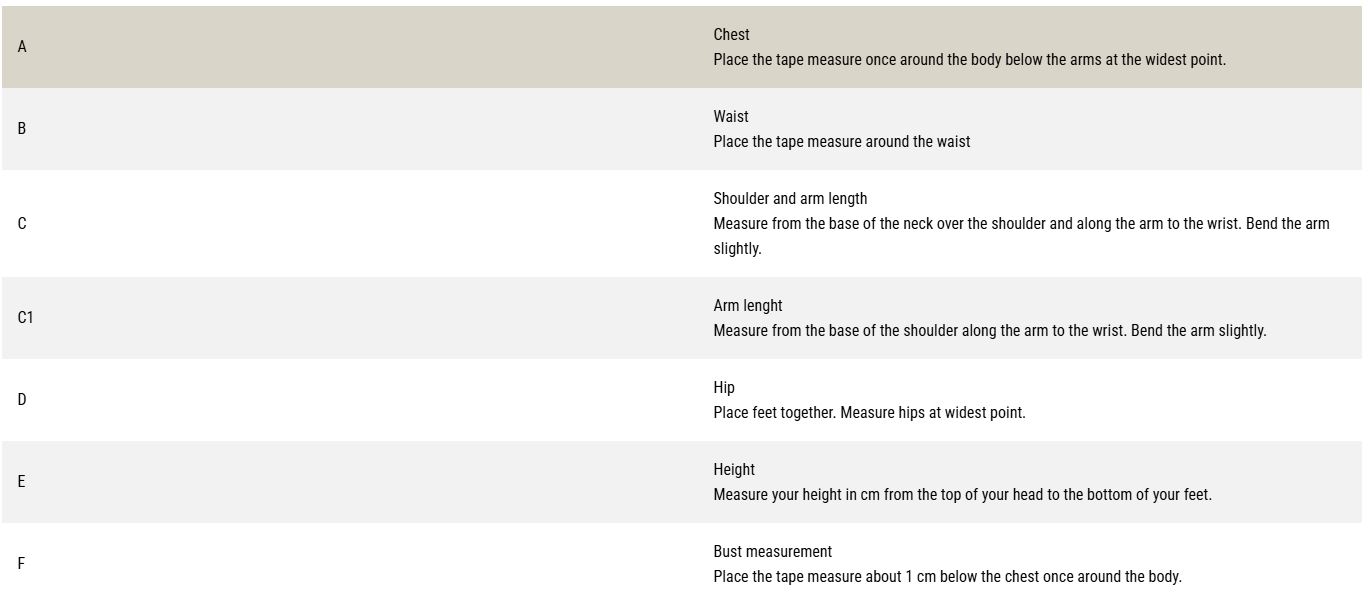Click the letter E row label

pos(22,482)
